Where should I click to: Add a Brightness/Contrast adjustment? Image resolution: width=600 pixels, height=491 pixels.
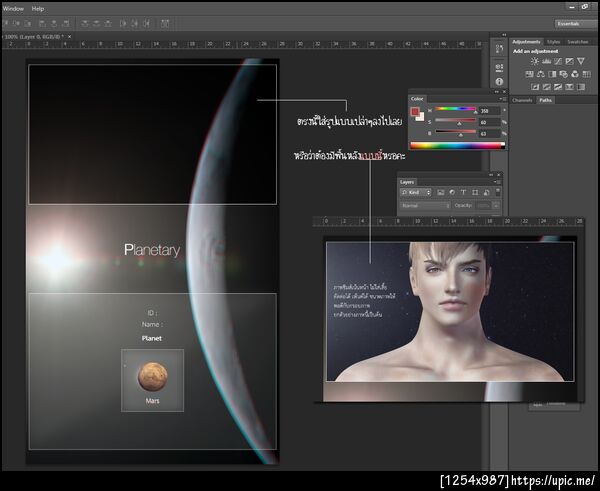click(535, 61)
